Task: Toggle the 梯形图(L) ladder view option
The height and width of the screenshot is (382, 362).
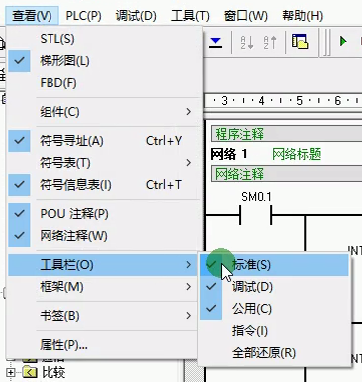Action: [104, 61]
